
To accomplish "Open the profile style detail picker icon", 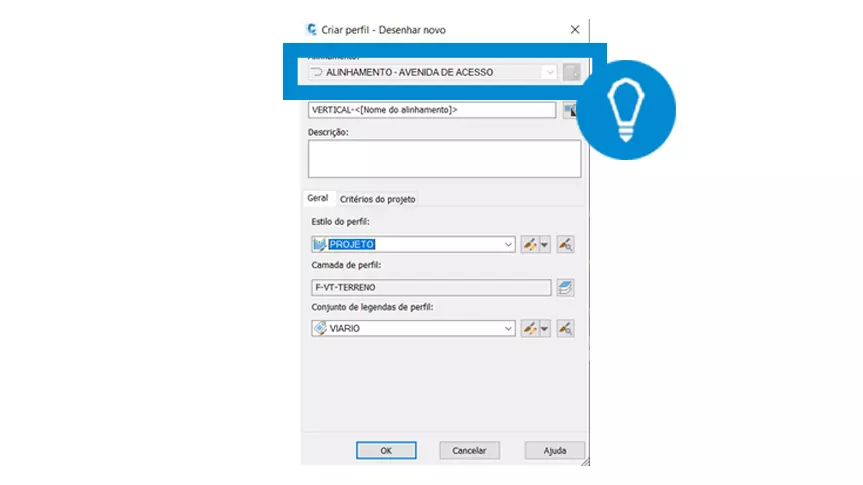I will (565, 244).
